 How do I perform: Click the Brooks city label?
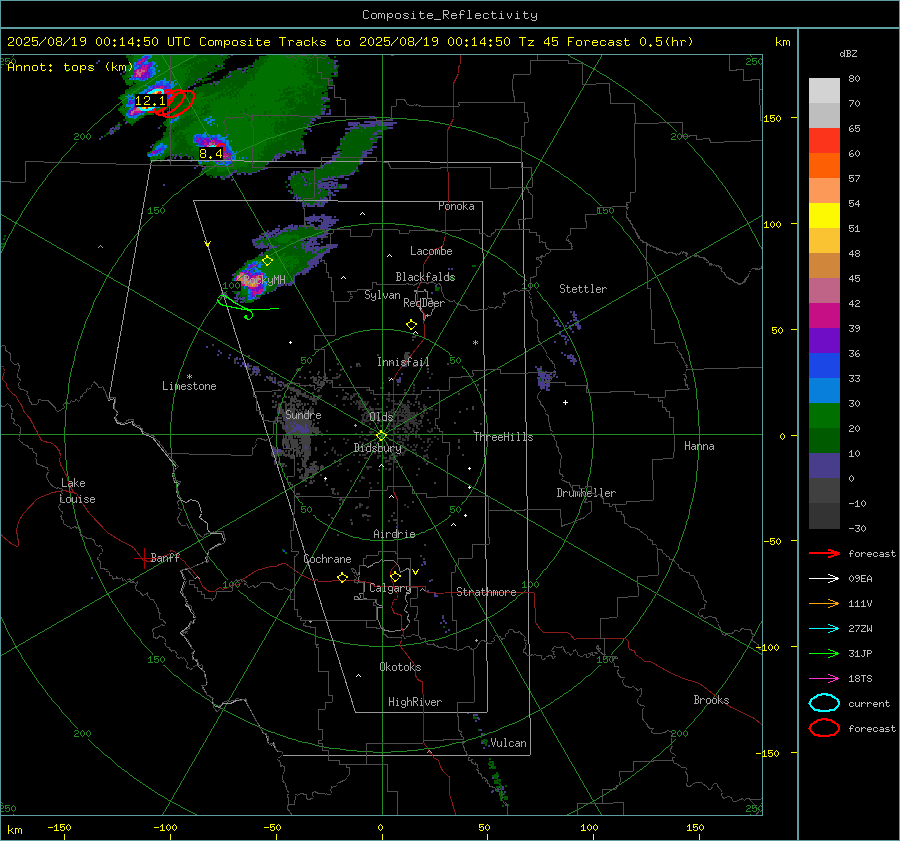point(711,700)
